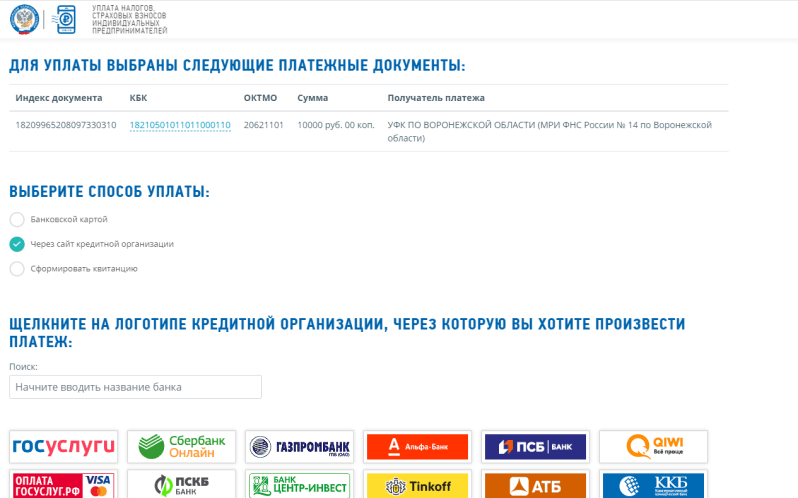
Task: Click the FNS emblem logo in header
Action: tap(24, 19)
